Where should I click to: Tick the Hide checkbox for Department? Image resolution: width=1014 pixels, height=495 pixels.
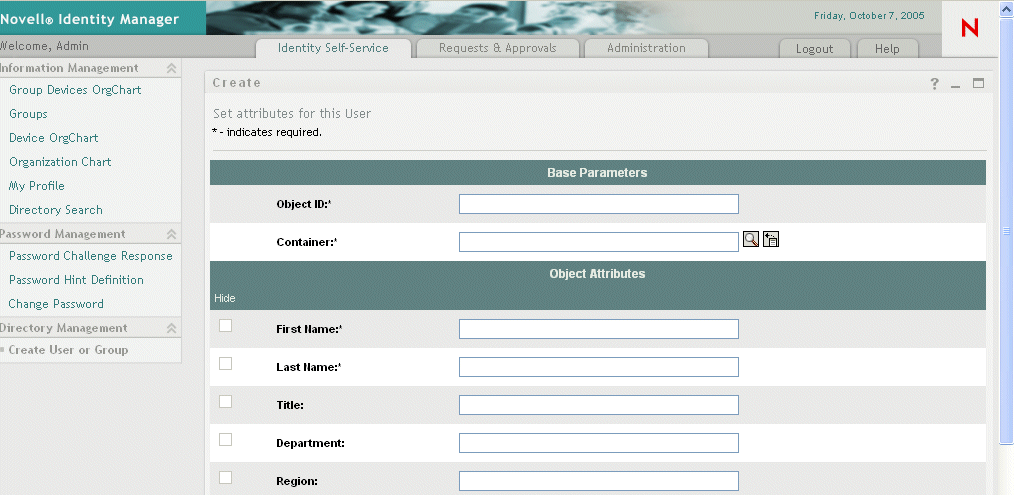point(225,439)
